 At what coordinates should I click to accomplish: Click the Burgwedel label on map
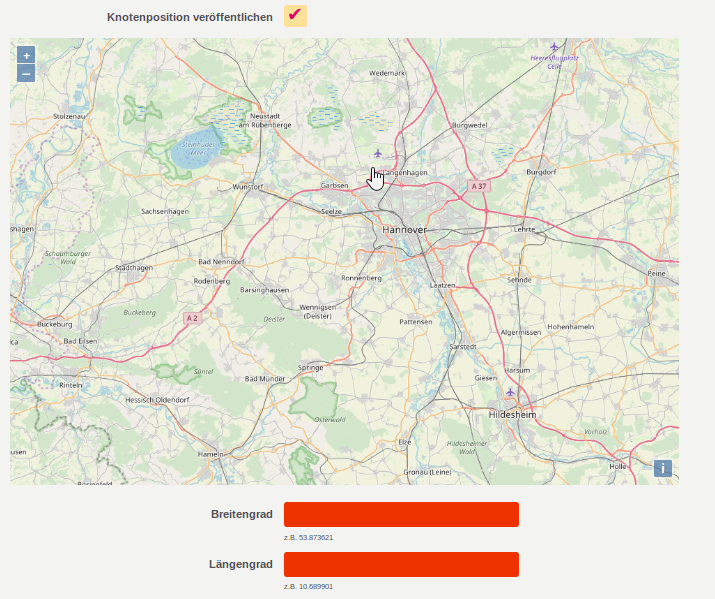click(470, 125)
